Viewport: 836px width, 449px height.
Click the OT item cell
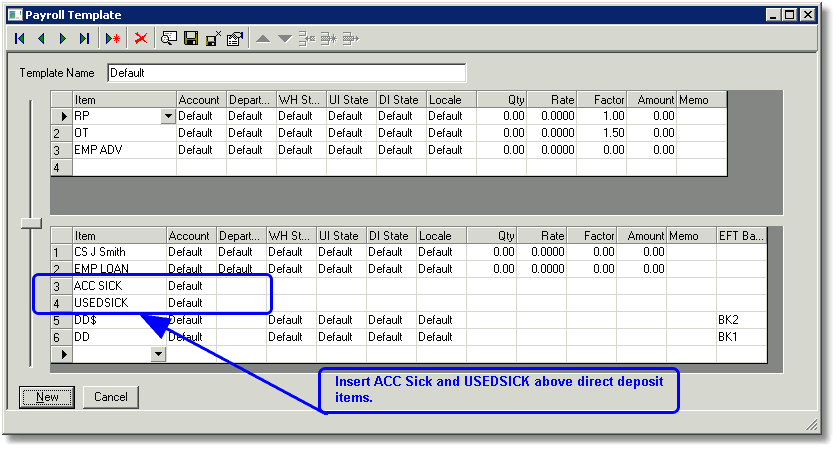pyautogui.click(x=124, y=133)
